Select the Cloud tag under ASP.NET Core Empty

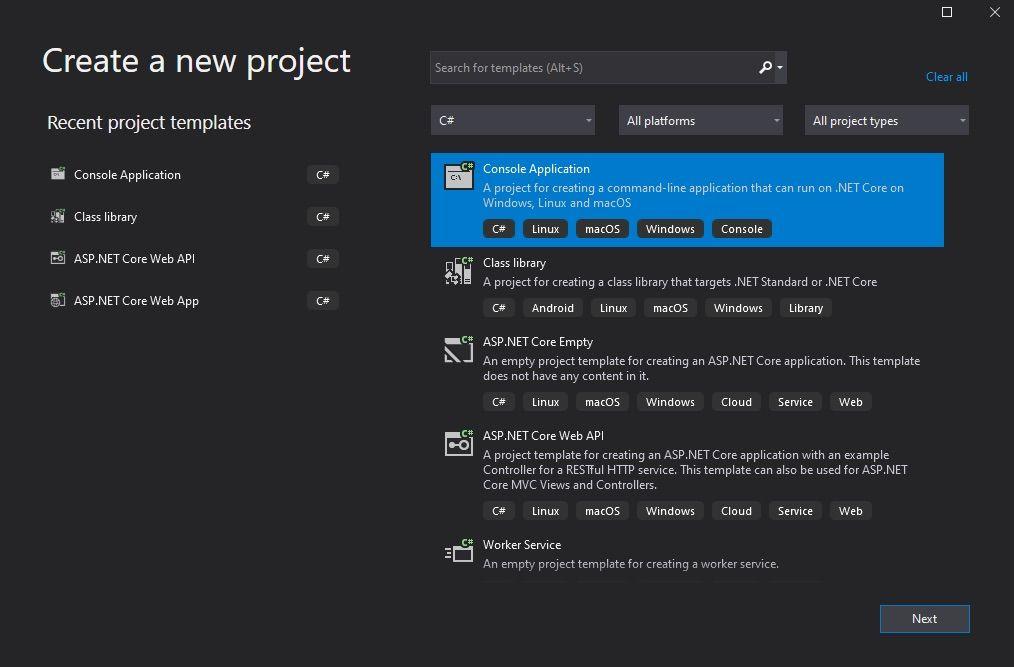736,401
